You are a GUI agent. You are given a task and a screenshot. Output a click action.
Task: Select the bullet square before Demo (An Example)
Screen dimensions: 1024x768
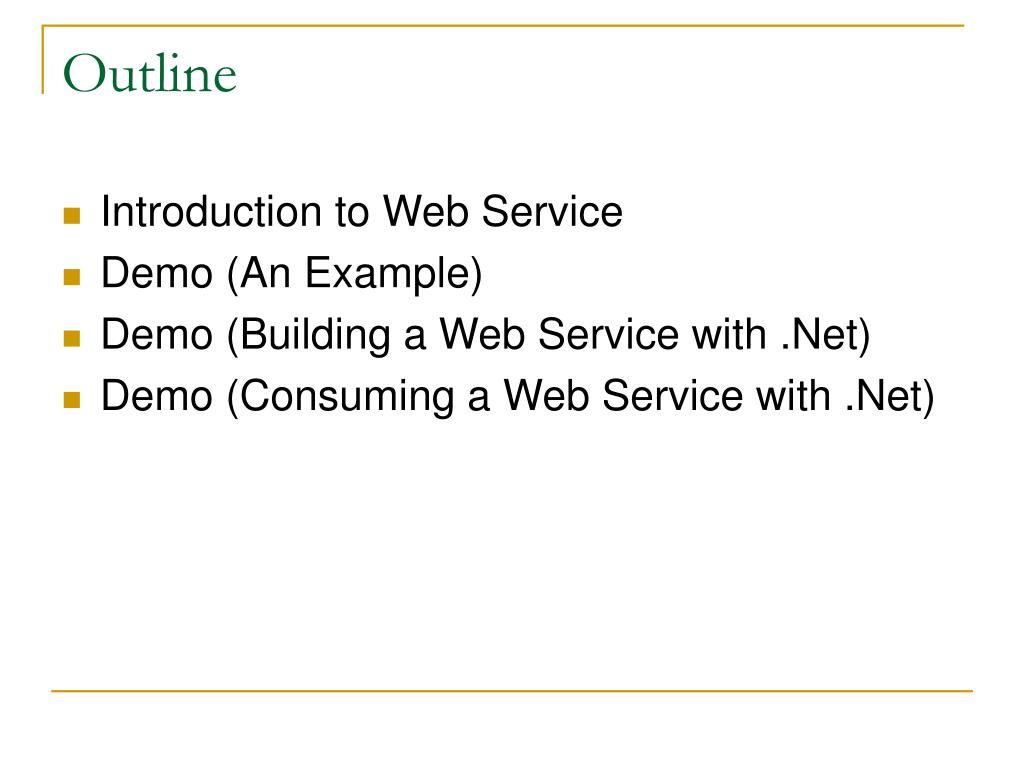(x=72, y=277)
